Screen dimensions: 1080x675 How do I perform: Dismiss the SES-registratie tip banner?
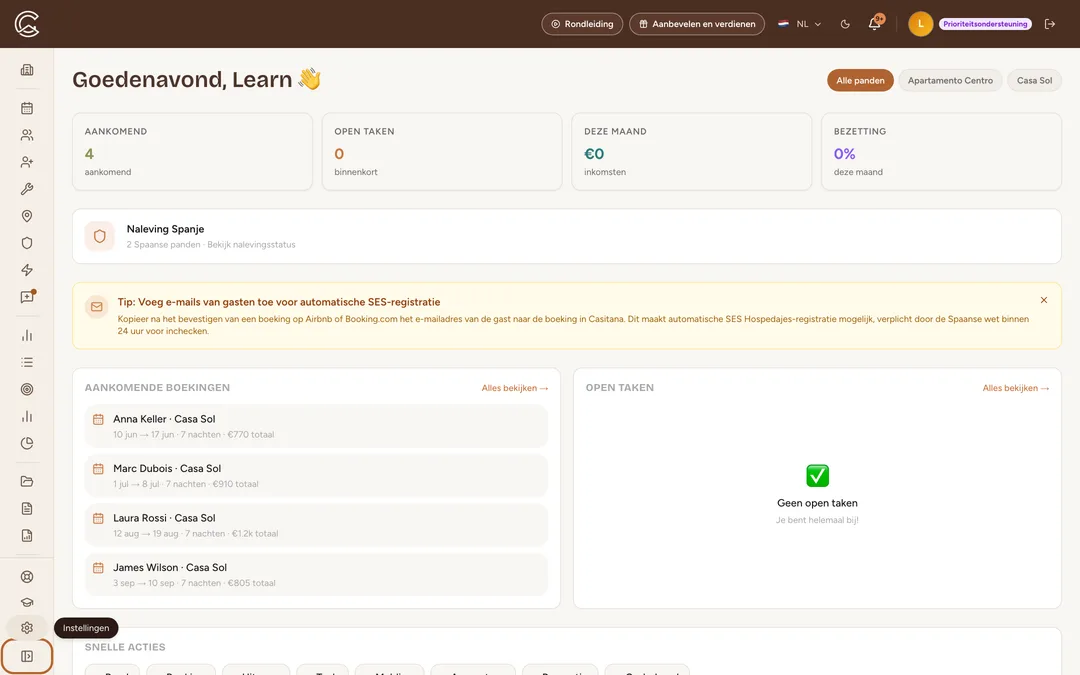[1043, 300]
